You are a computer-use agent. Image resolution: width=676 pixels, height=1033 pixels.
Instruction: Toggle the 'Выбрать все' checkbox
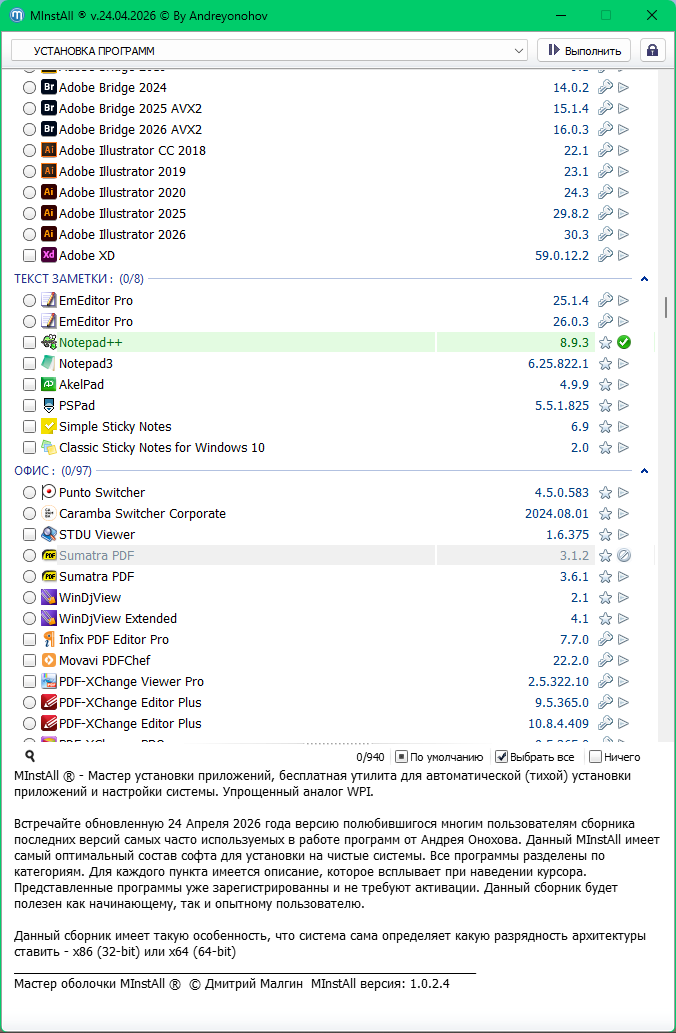point(502,757)
